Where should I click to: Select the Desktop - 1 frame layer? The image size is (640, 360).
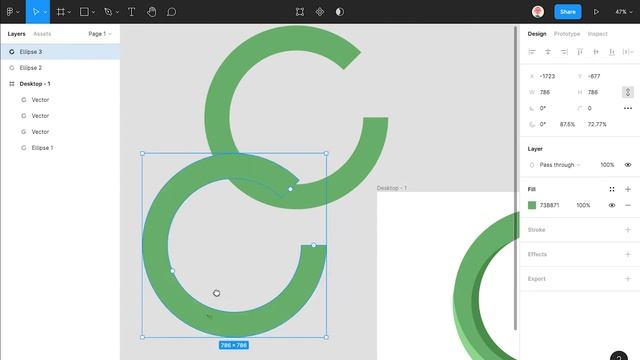[x=60, y=84]
